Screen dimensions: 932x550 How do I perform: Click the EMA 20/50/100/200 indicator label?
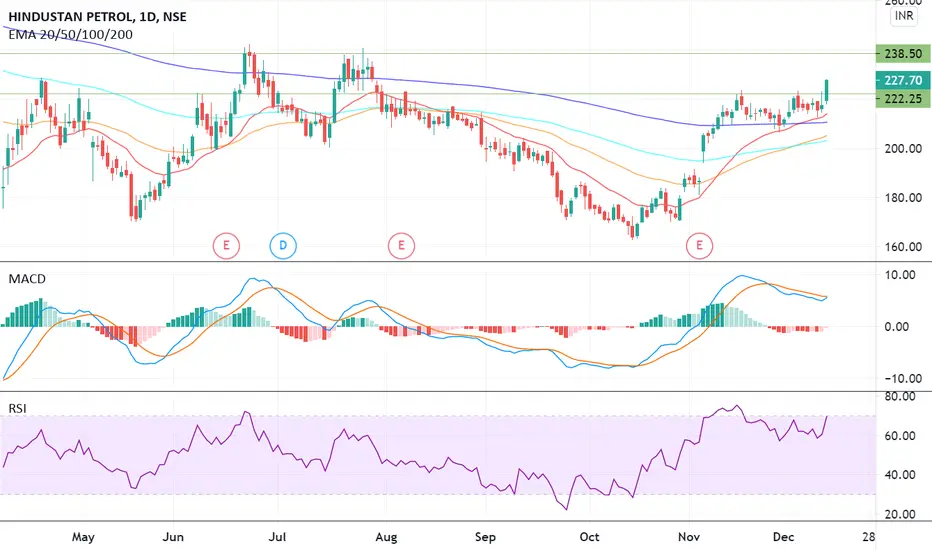pyautogui.click(x=71, y=34)
